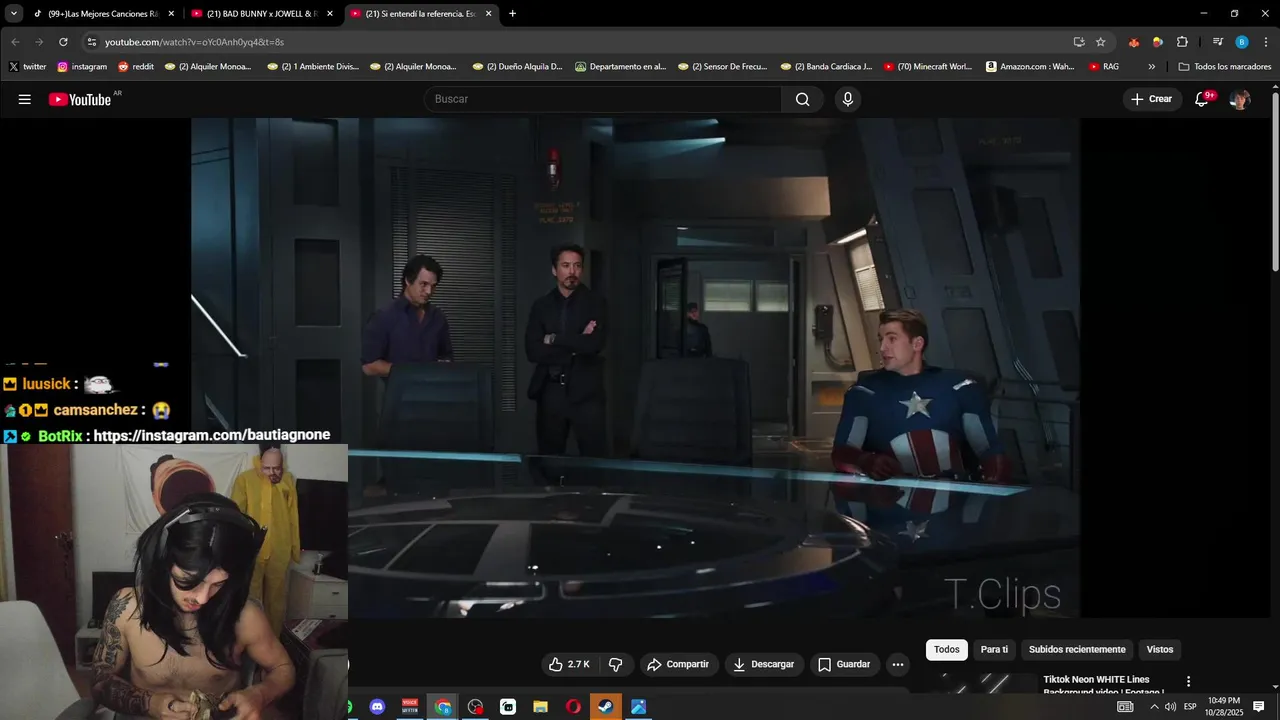Switch to Las Mejores Canciones tab
Image resolution: width=1280 pixels, height=720 pixels.
102,14
